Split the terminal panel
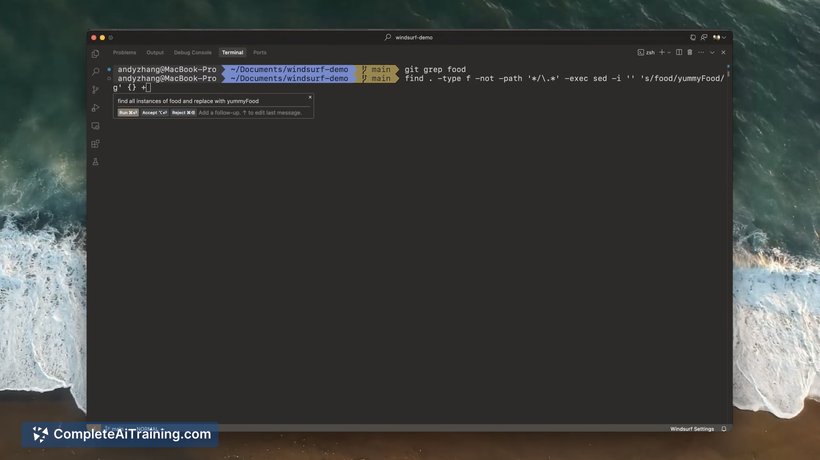The image size is (820, 460). (679, 52)
